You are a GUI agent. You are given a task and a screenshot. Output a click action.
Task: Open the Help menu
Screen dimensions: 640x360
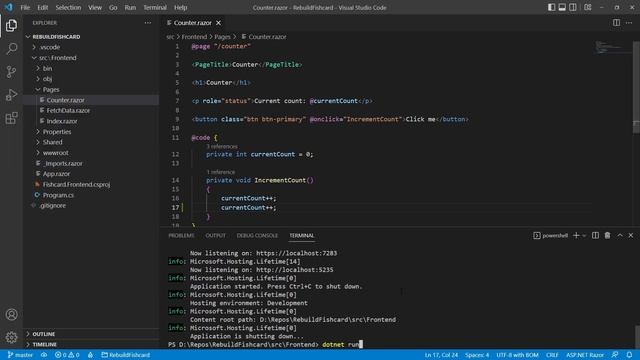coord(180,7)
